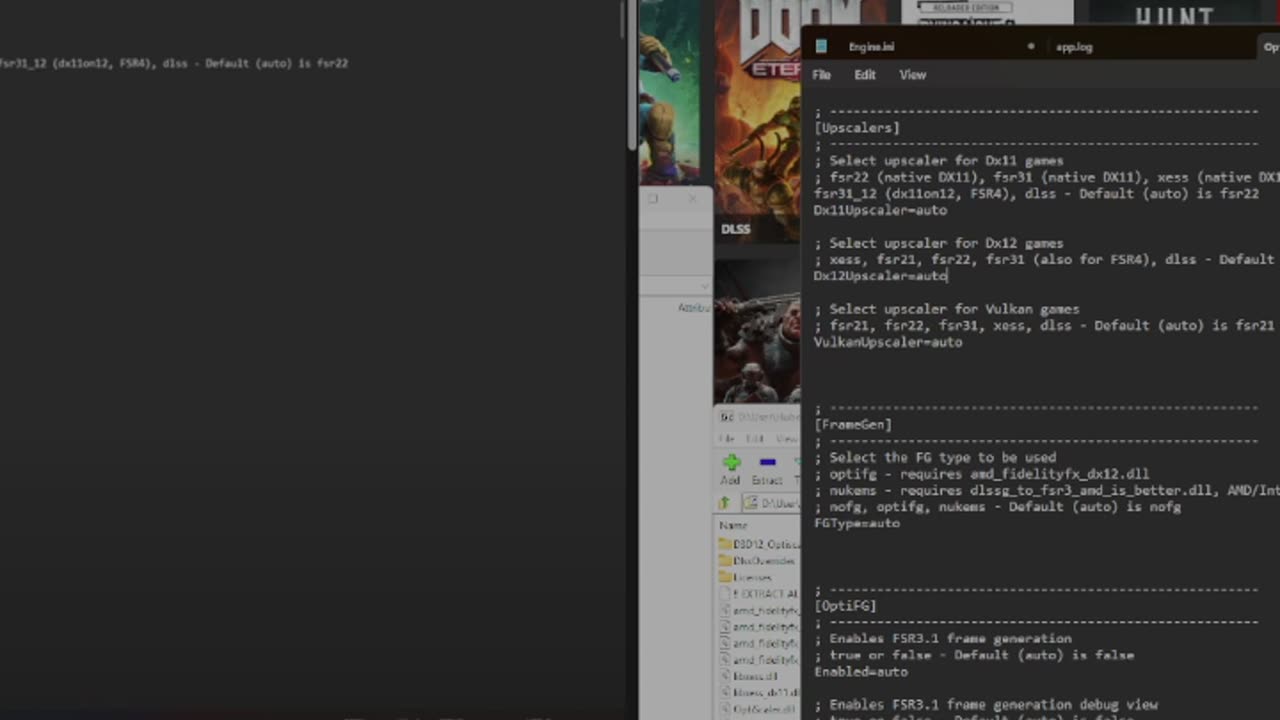
Task: Click the [Upscalers] section header in Notepad
Action: coord(857,128)
